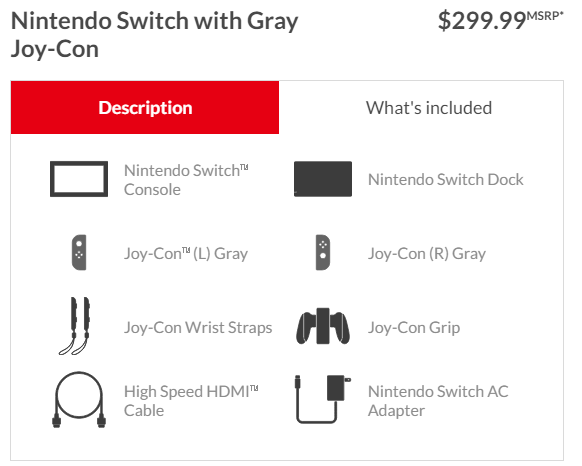Click the Nintendo Switch with Gray Joy-Con title
Screen dimensions: 582x466
click(154, 35)
